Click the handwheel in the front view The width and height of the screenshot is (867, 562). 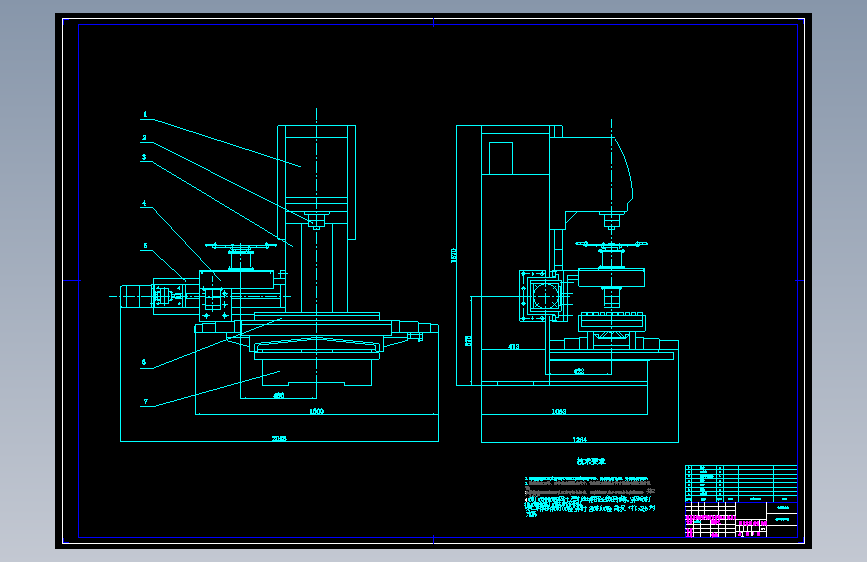tap(241, 245)
